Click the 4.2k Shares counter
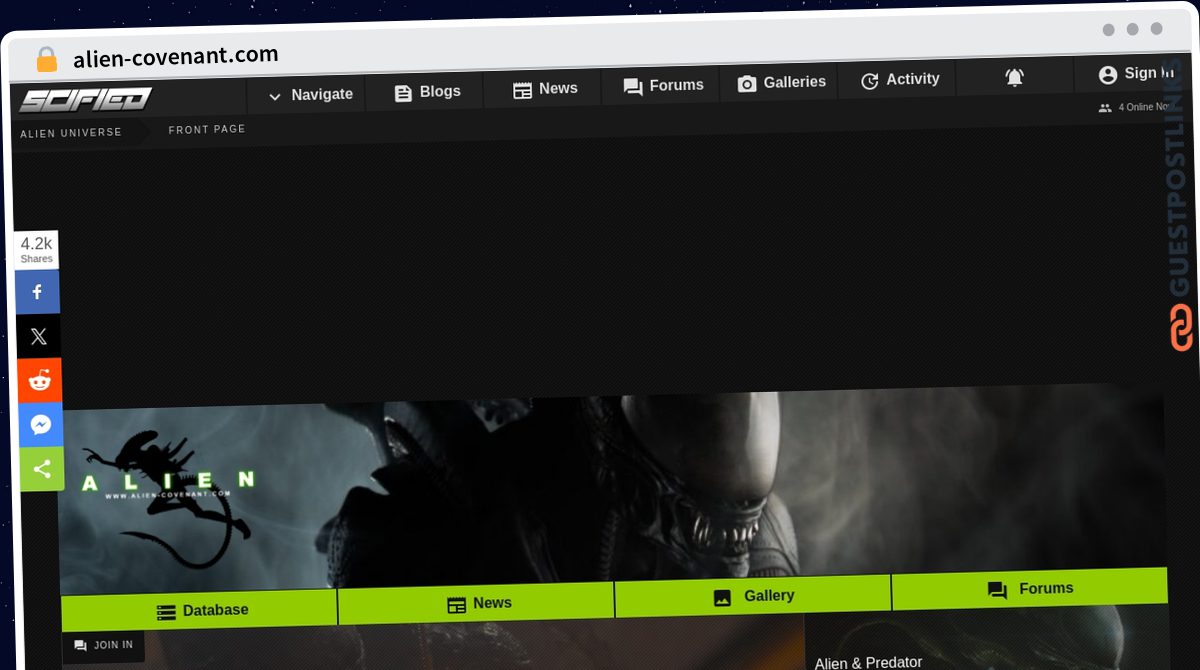The height and width of the screenshot is (670, 1200). tap(36, 250)
